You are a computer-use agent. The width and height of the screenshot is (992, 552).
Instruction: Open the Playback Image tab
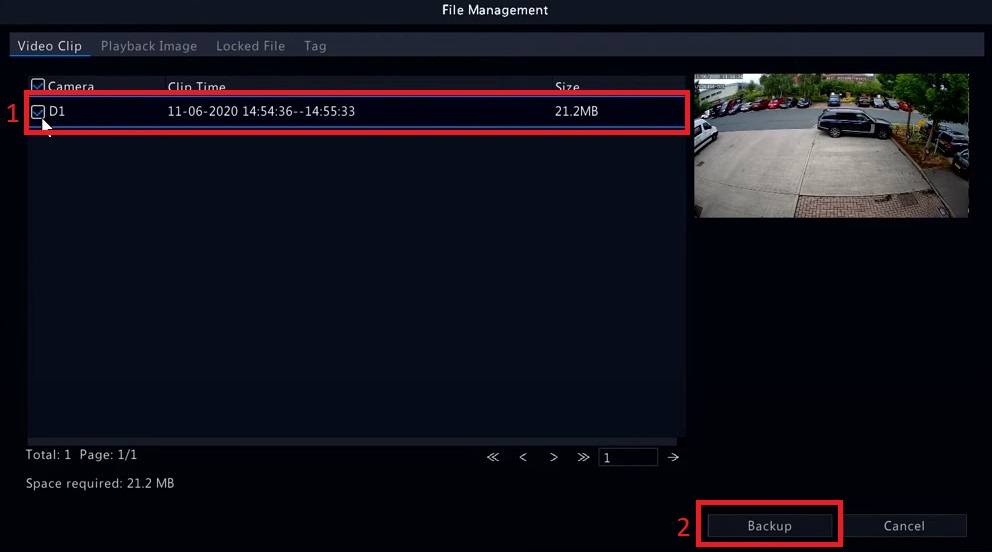(x=149, y=46)
